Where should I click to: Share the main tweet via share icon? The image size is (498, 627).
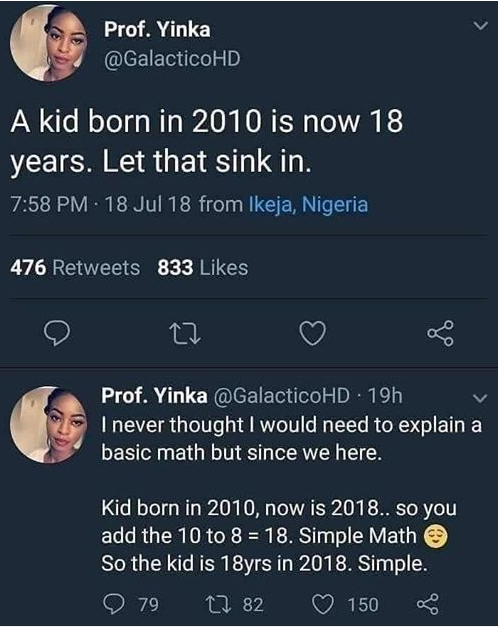click(x=440, y=333)
